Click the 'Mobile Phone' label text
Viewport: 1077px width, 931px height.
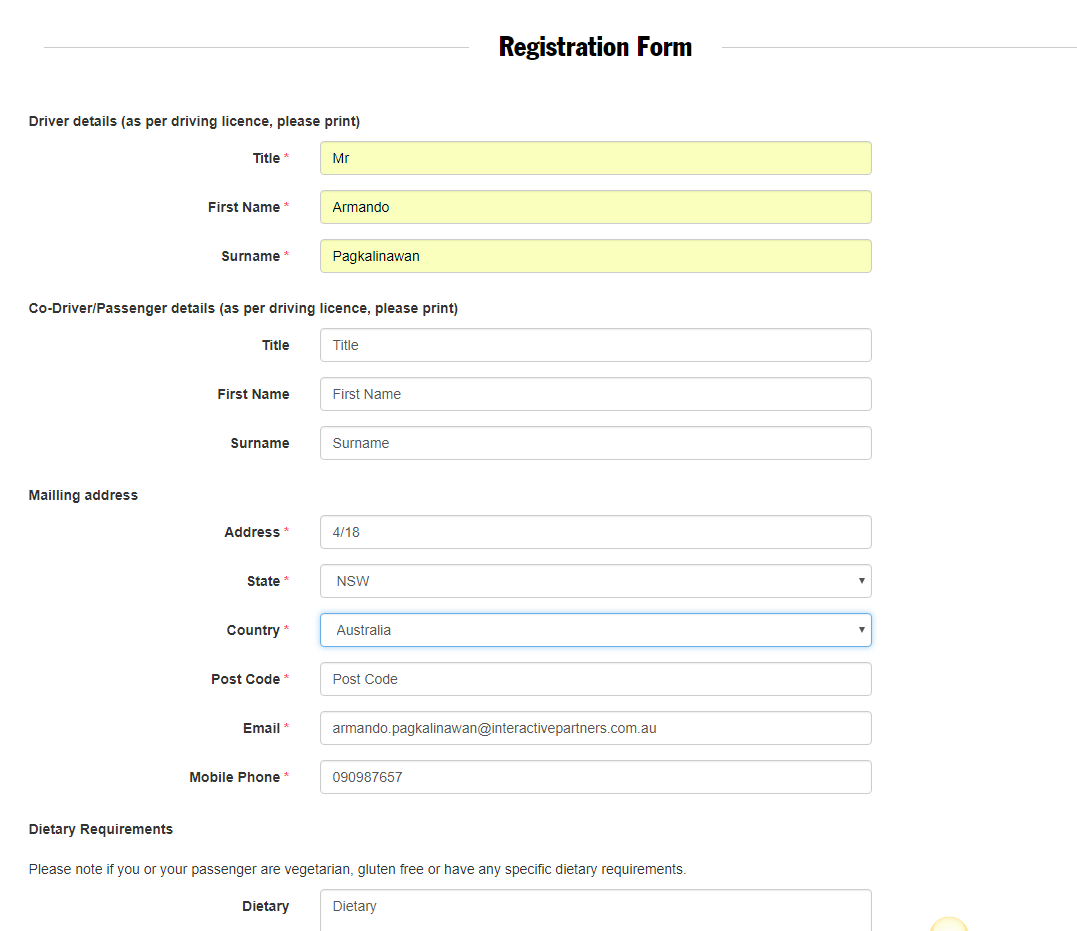tap(234, 777)
